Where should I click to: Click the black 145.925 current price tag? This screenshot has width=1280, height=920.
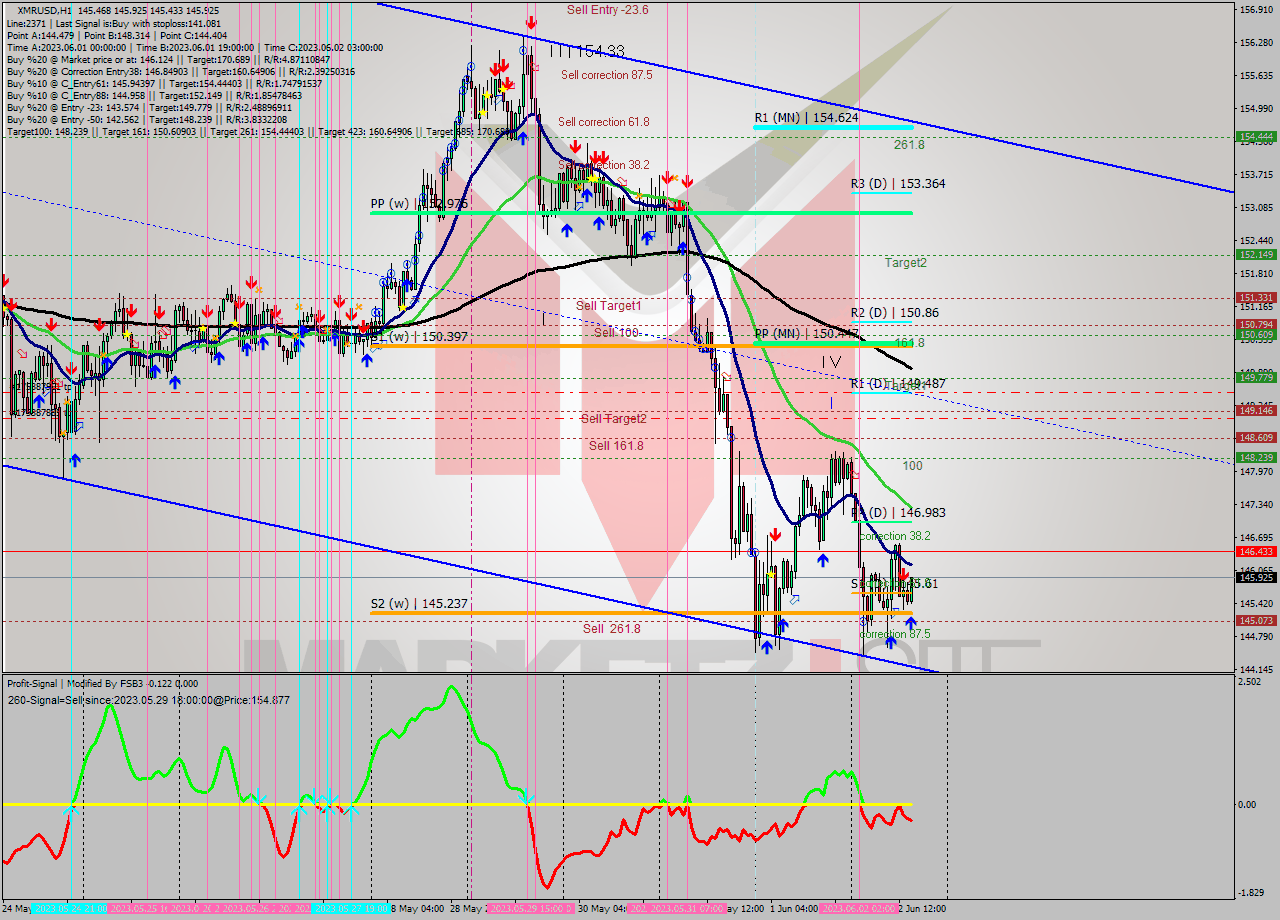[1255, 577]
